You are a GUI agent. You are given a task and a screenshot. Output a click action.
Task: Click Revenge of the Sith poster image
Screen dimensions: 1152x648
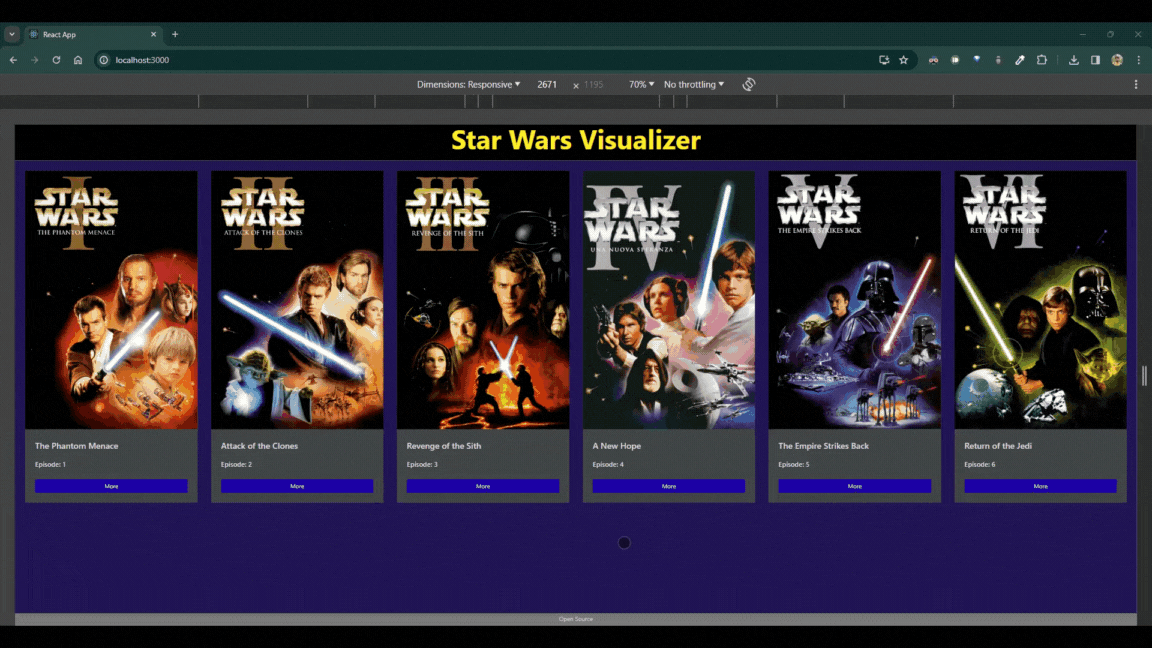point(483,300)
